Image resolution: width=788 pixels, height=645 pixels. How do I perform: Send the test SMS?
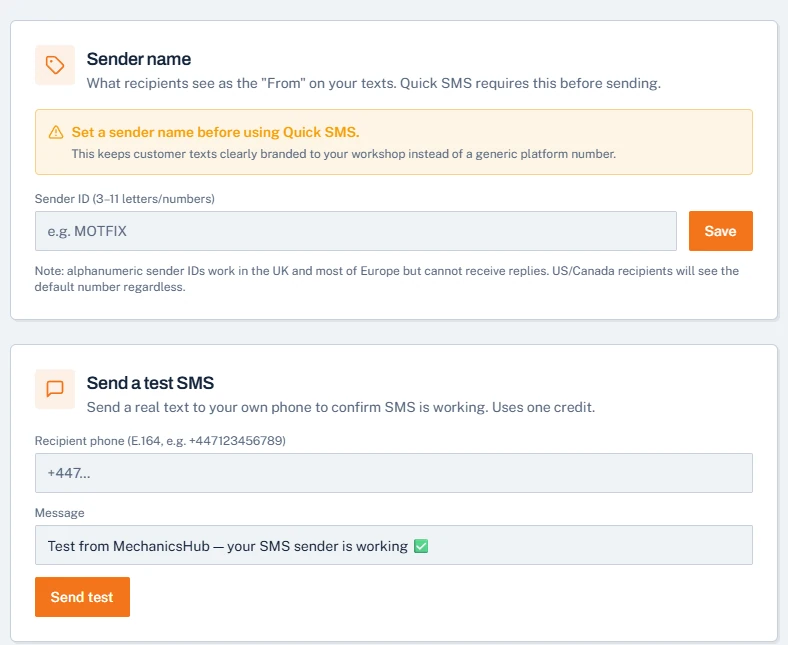(x=82, y=597)
